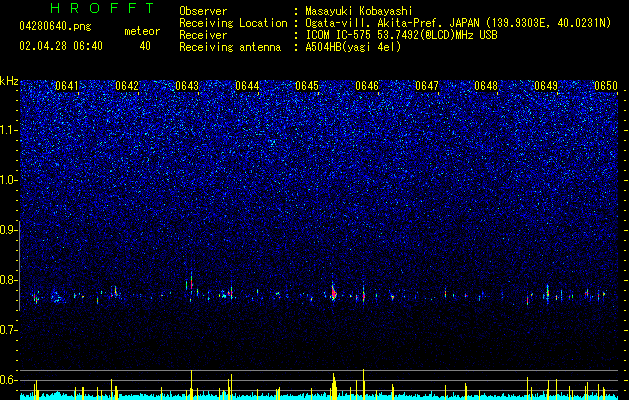The width and height of the screenshot is (629, 400).
Task: Click the strong meteor echo near 0645
Action: tap(333, 292)
